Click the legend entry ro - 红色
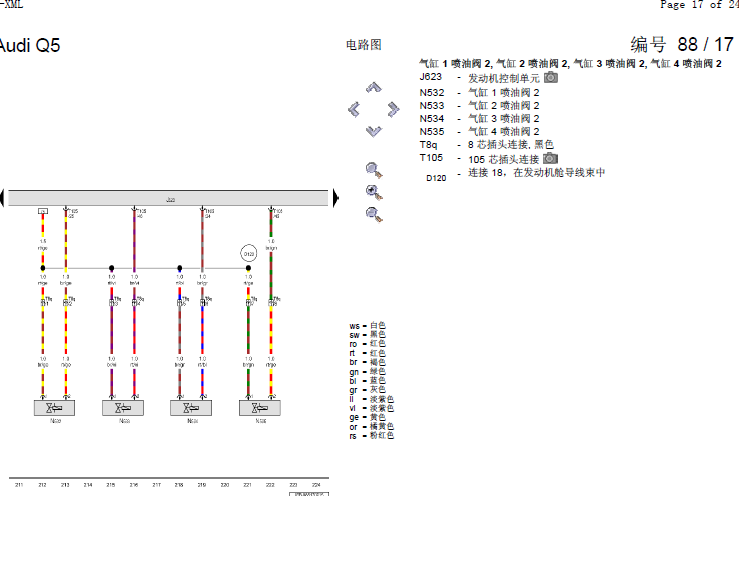This screenshot has width=739, height=578. (x=368, y=344)
